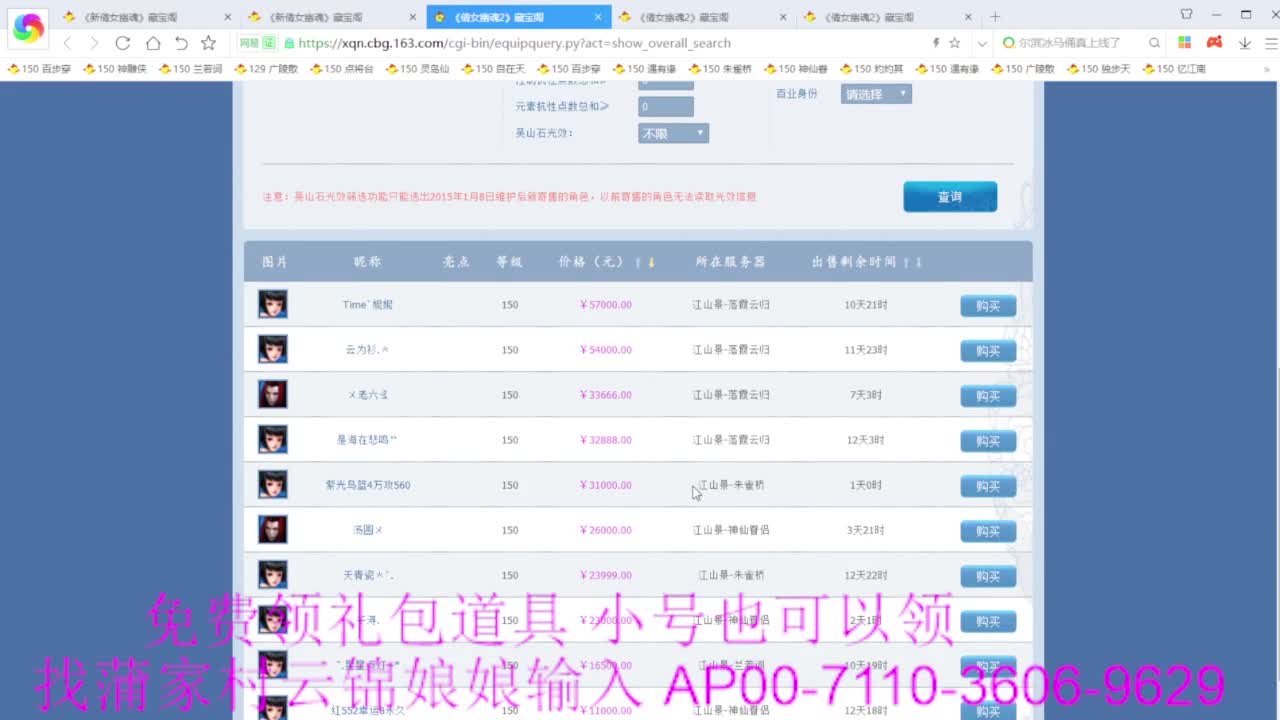The height and width of the screenshot is (720, 1280).
Task: Open the browser download manager icon
Action: click(x=1244, y=43)
